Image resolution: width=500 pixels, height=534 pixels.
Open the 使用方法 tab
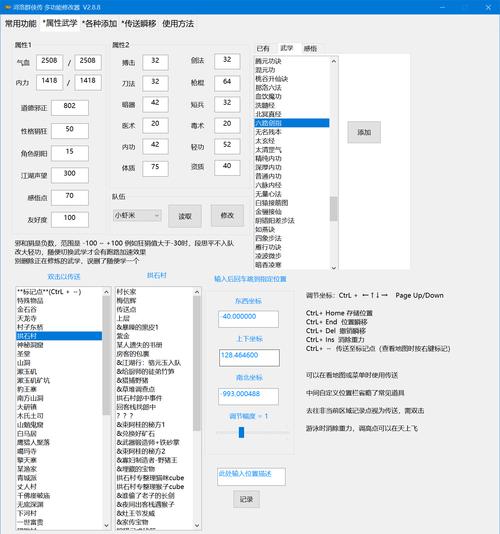pos(178,23)
